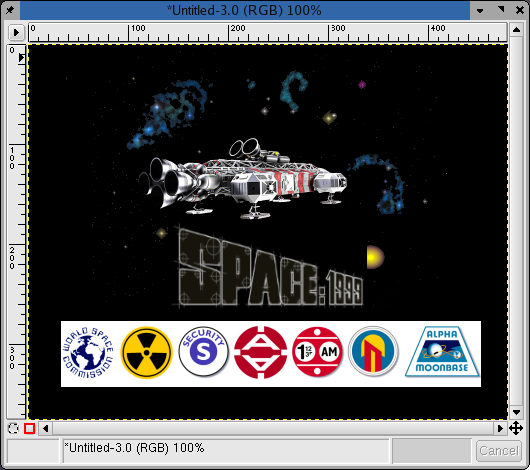
Task: Toggle the dashed-circle selection mask button
Action: tap(14, 429)
